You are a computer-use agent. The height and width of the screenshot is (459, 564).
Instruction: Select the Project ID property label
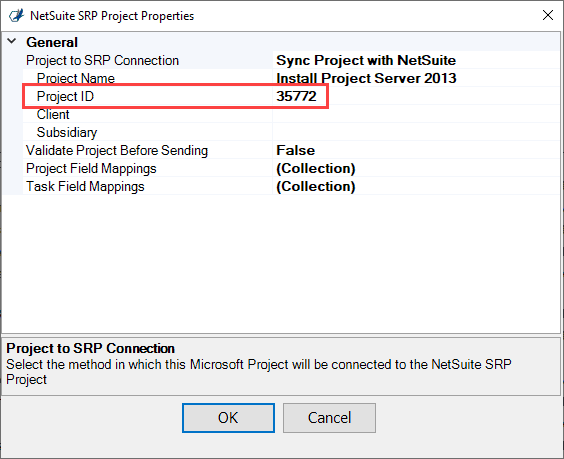click(65, 96)
